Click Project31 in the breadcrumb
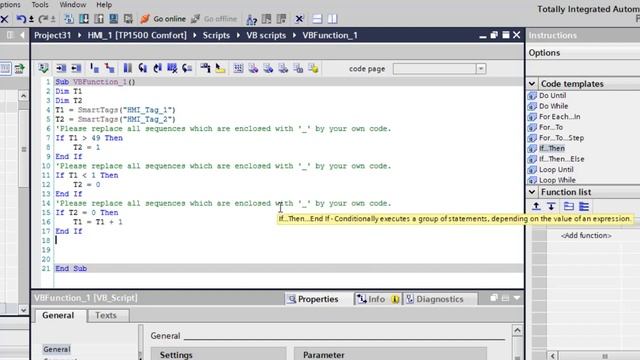 [53, 36]
